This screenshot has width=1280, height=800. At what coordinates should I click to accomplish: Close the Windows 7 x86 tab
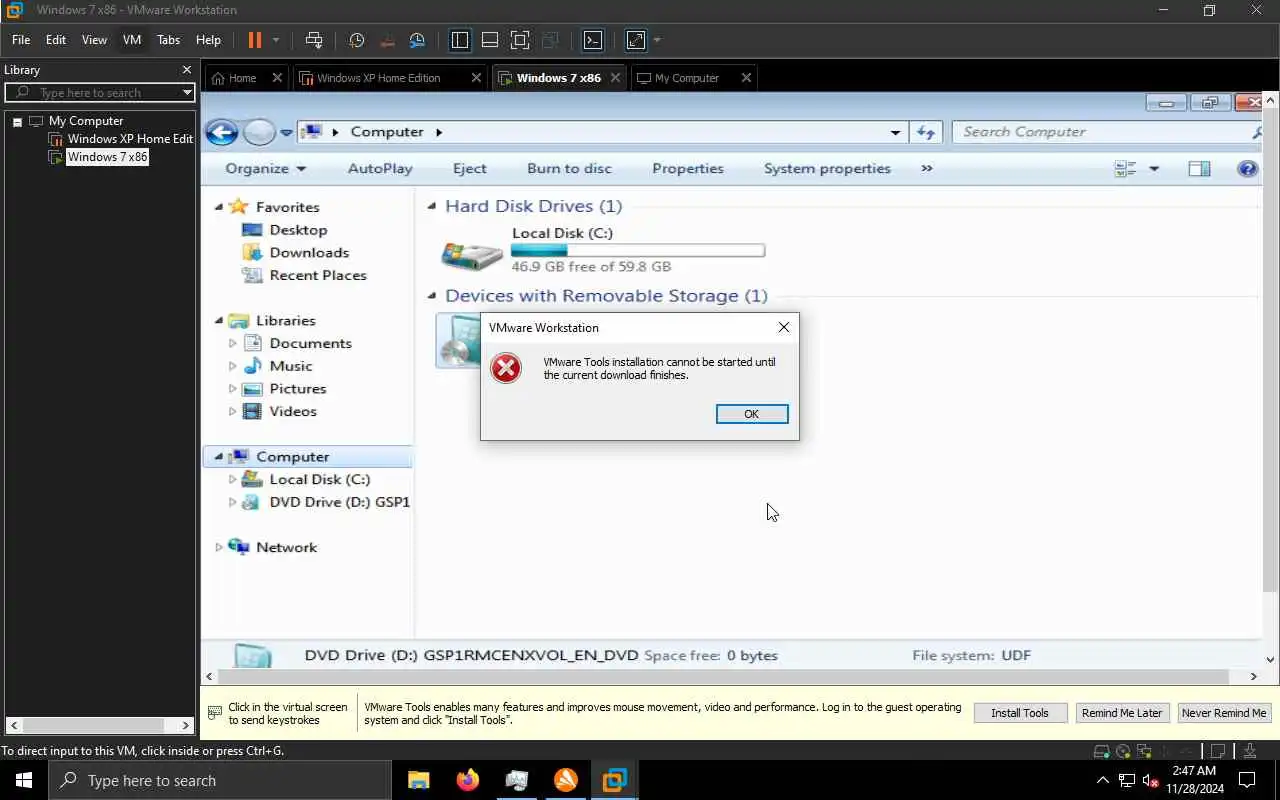615,78
